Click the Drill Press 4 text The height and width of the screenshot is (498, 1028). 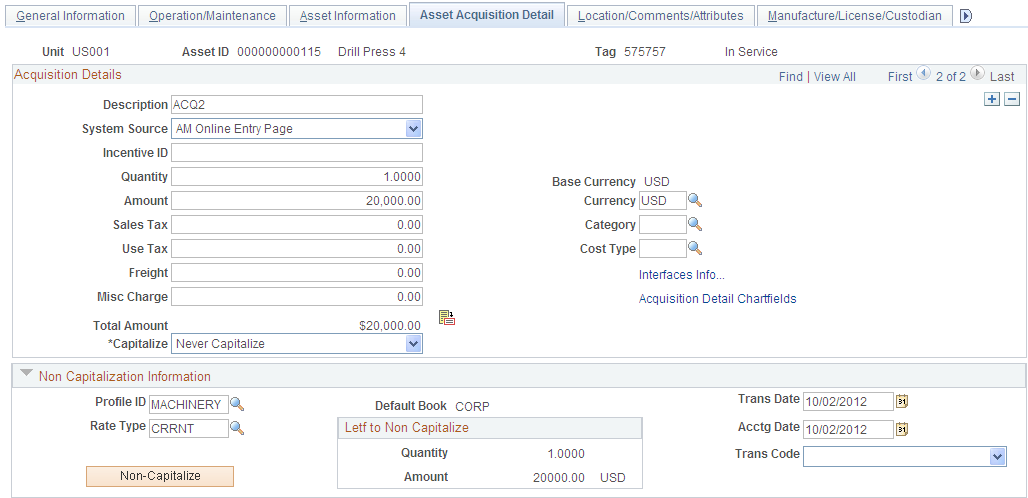coord(372,52)
